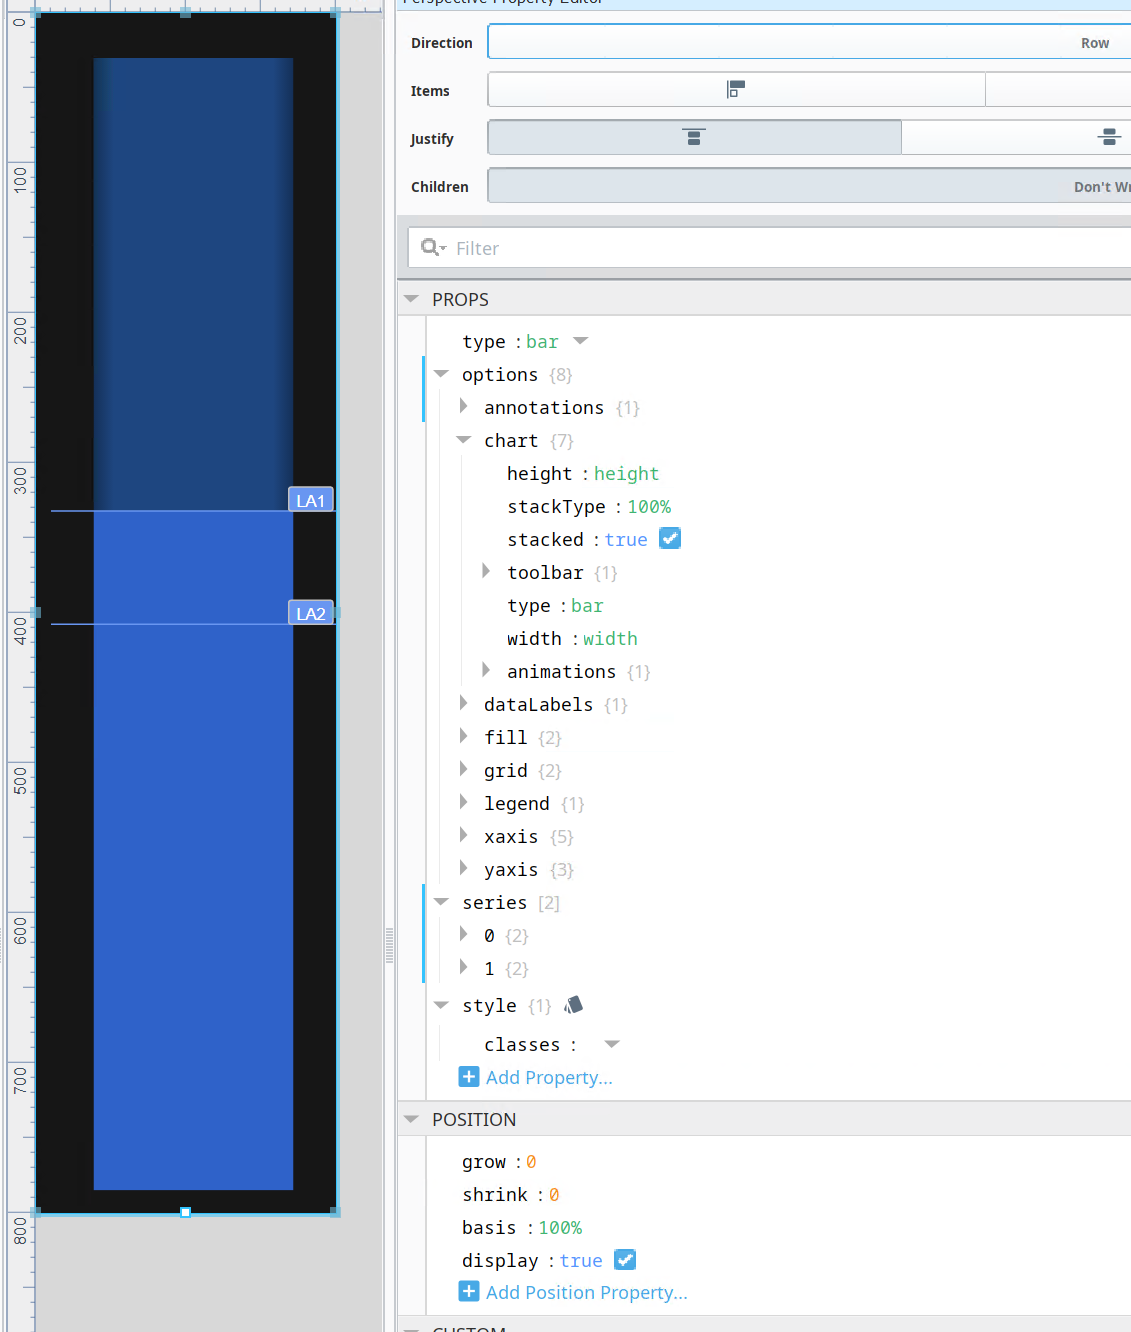Screen dimensions: 1131x1332
Task: Select the Don't Wrap children option
Action: coord(809,186)
